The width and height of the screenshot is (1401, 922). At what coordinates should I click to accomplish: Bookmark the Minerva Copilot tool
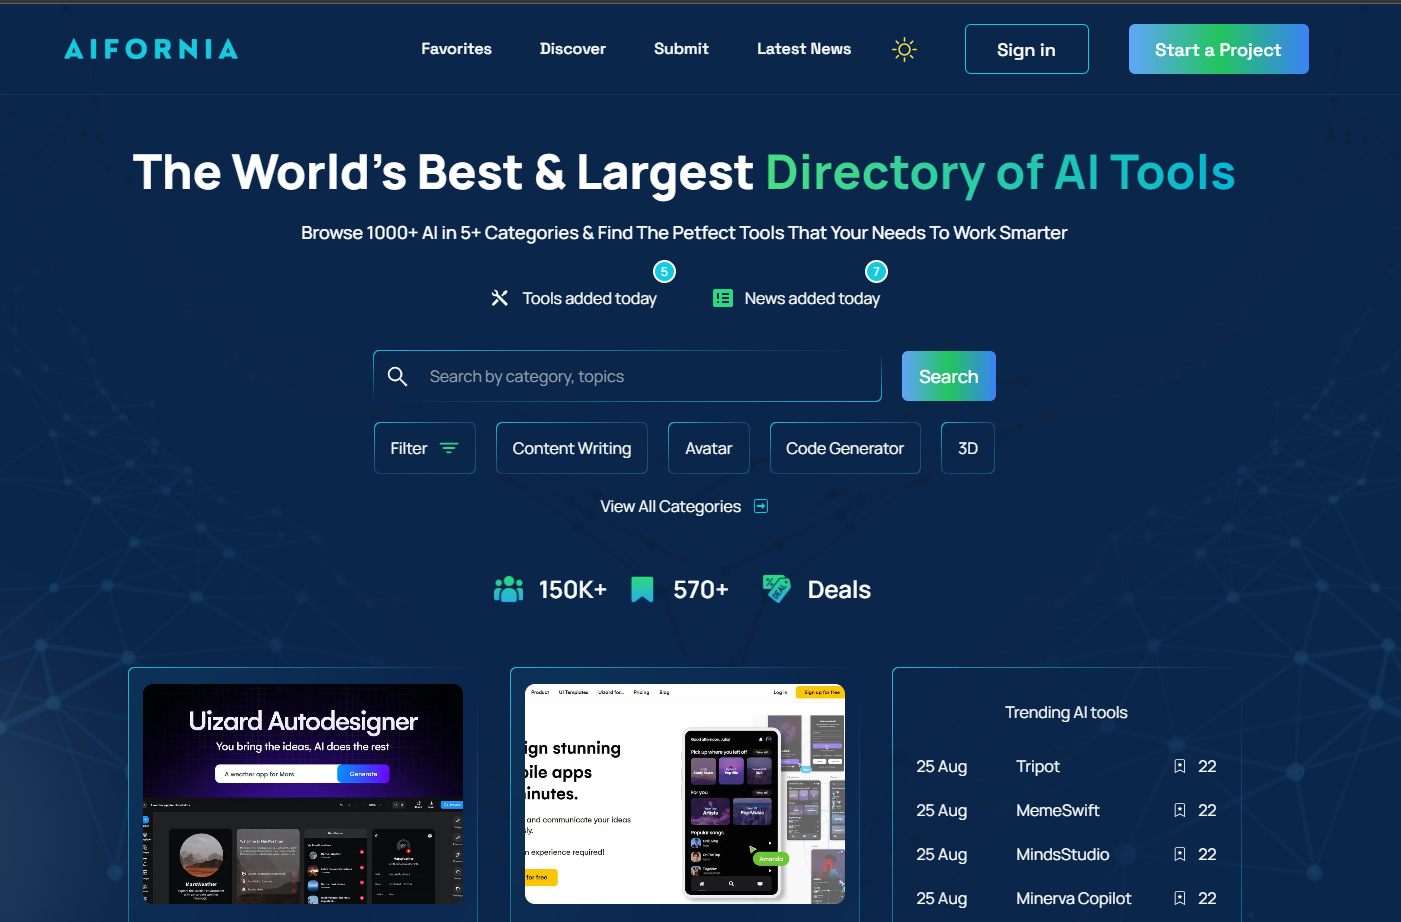pyautogui.click(x=1180, y=898)
